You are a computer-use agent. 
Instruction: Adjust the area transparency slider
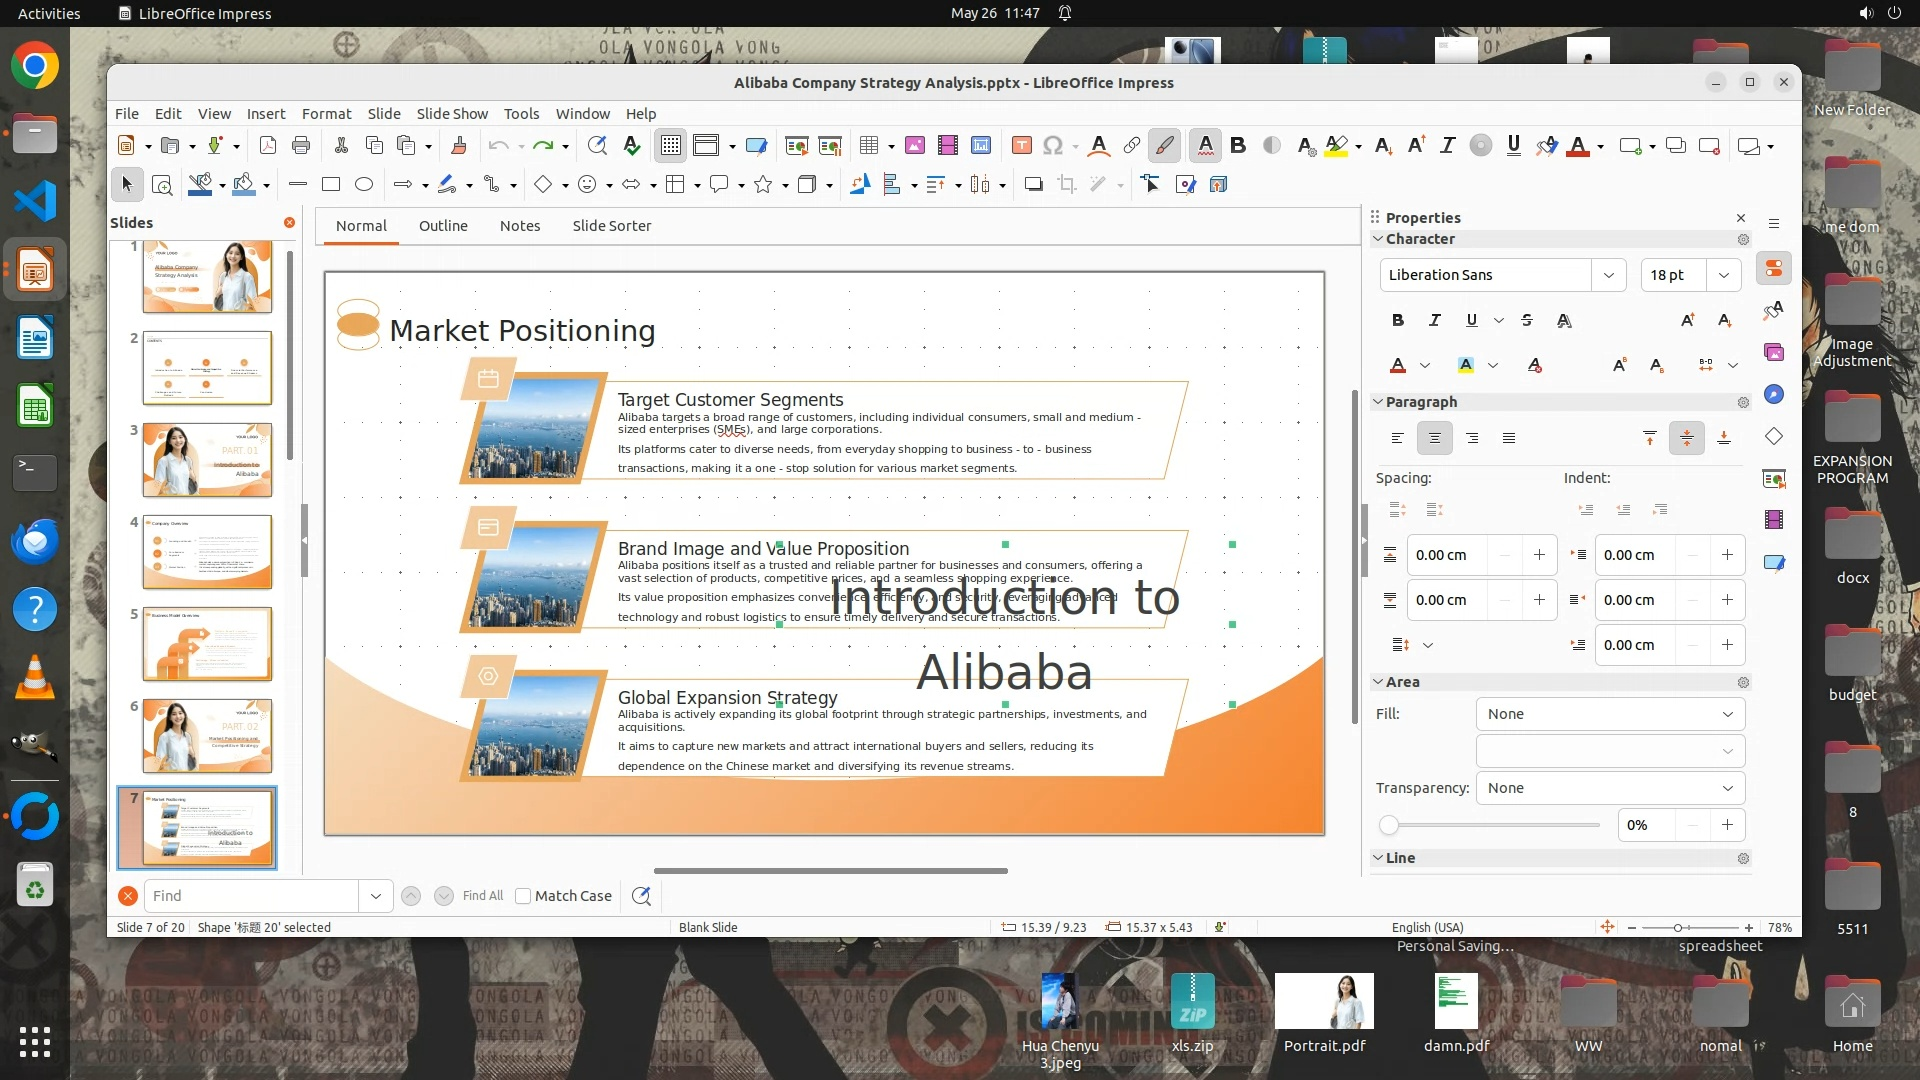(x=1389, y=825)
